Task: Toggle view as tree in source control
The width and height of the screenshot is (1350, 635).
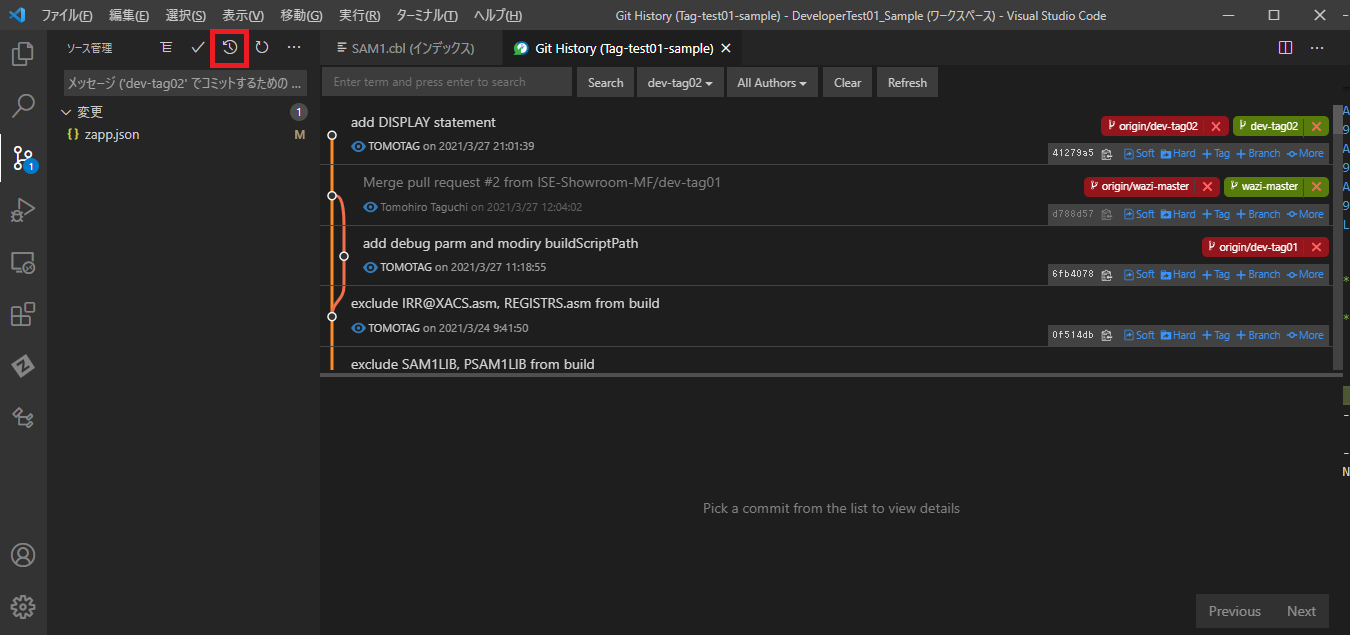Action: (166, 47)
